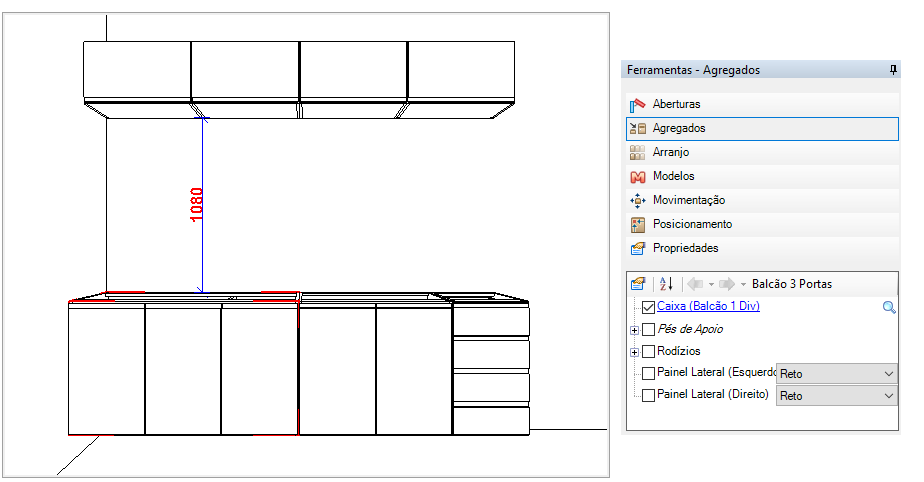Click the Balcão 3 Portas title text

coord(792,284)
